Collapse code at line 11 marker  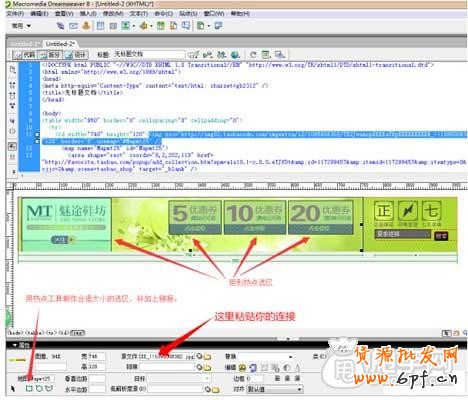[x=37, y=135]
